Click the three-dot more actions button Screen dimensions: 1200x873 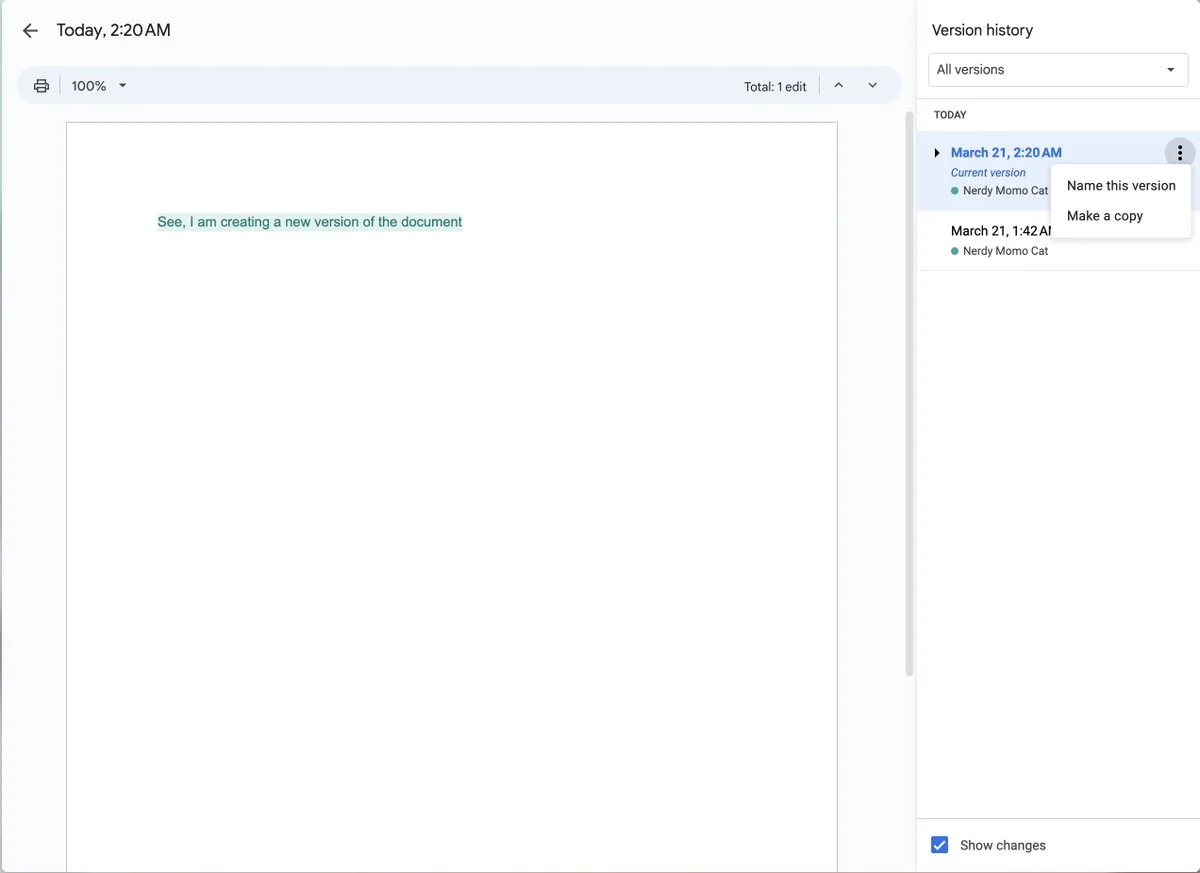[x=1180, y=153]
